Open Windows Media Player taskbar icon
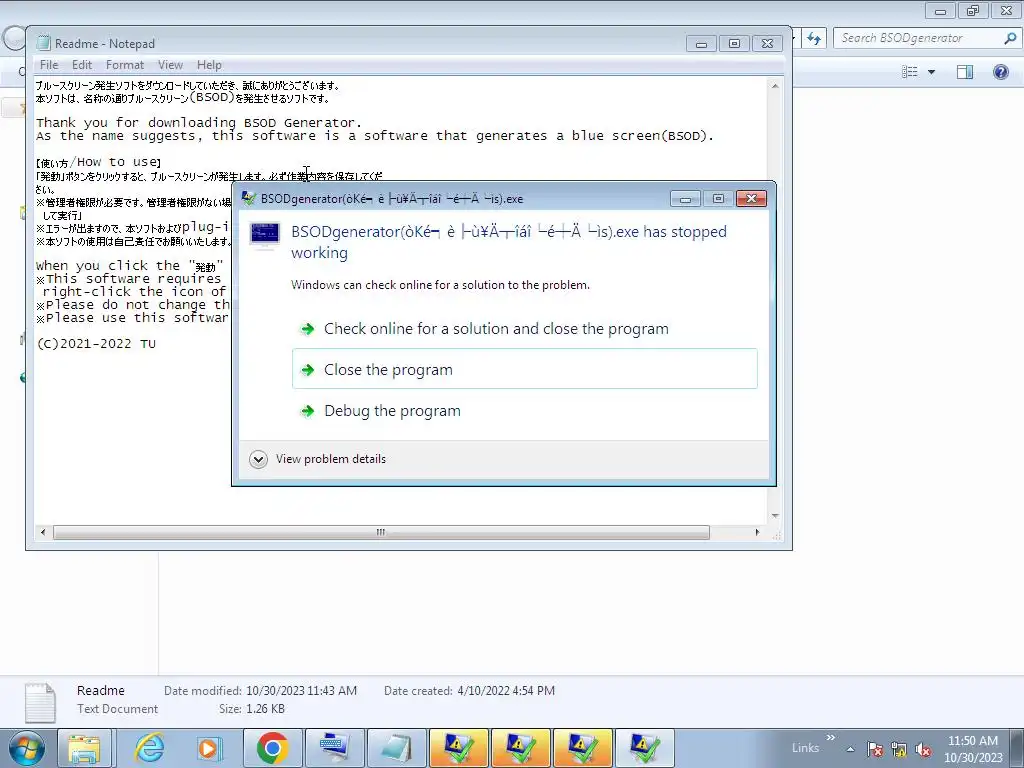1024x768 pixels. pos(209,748)
